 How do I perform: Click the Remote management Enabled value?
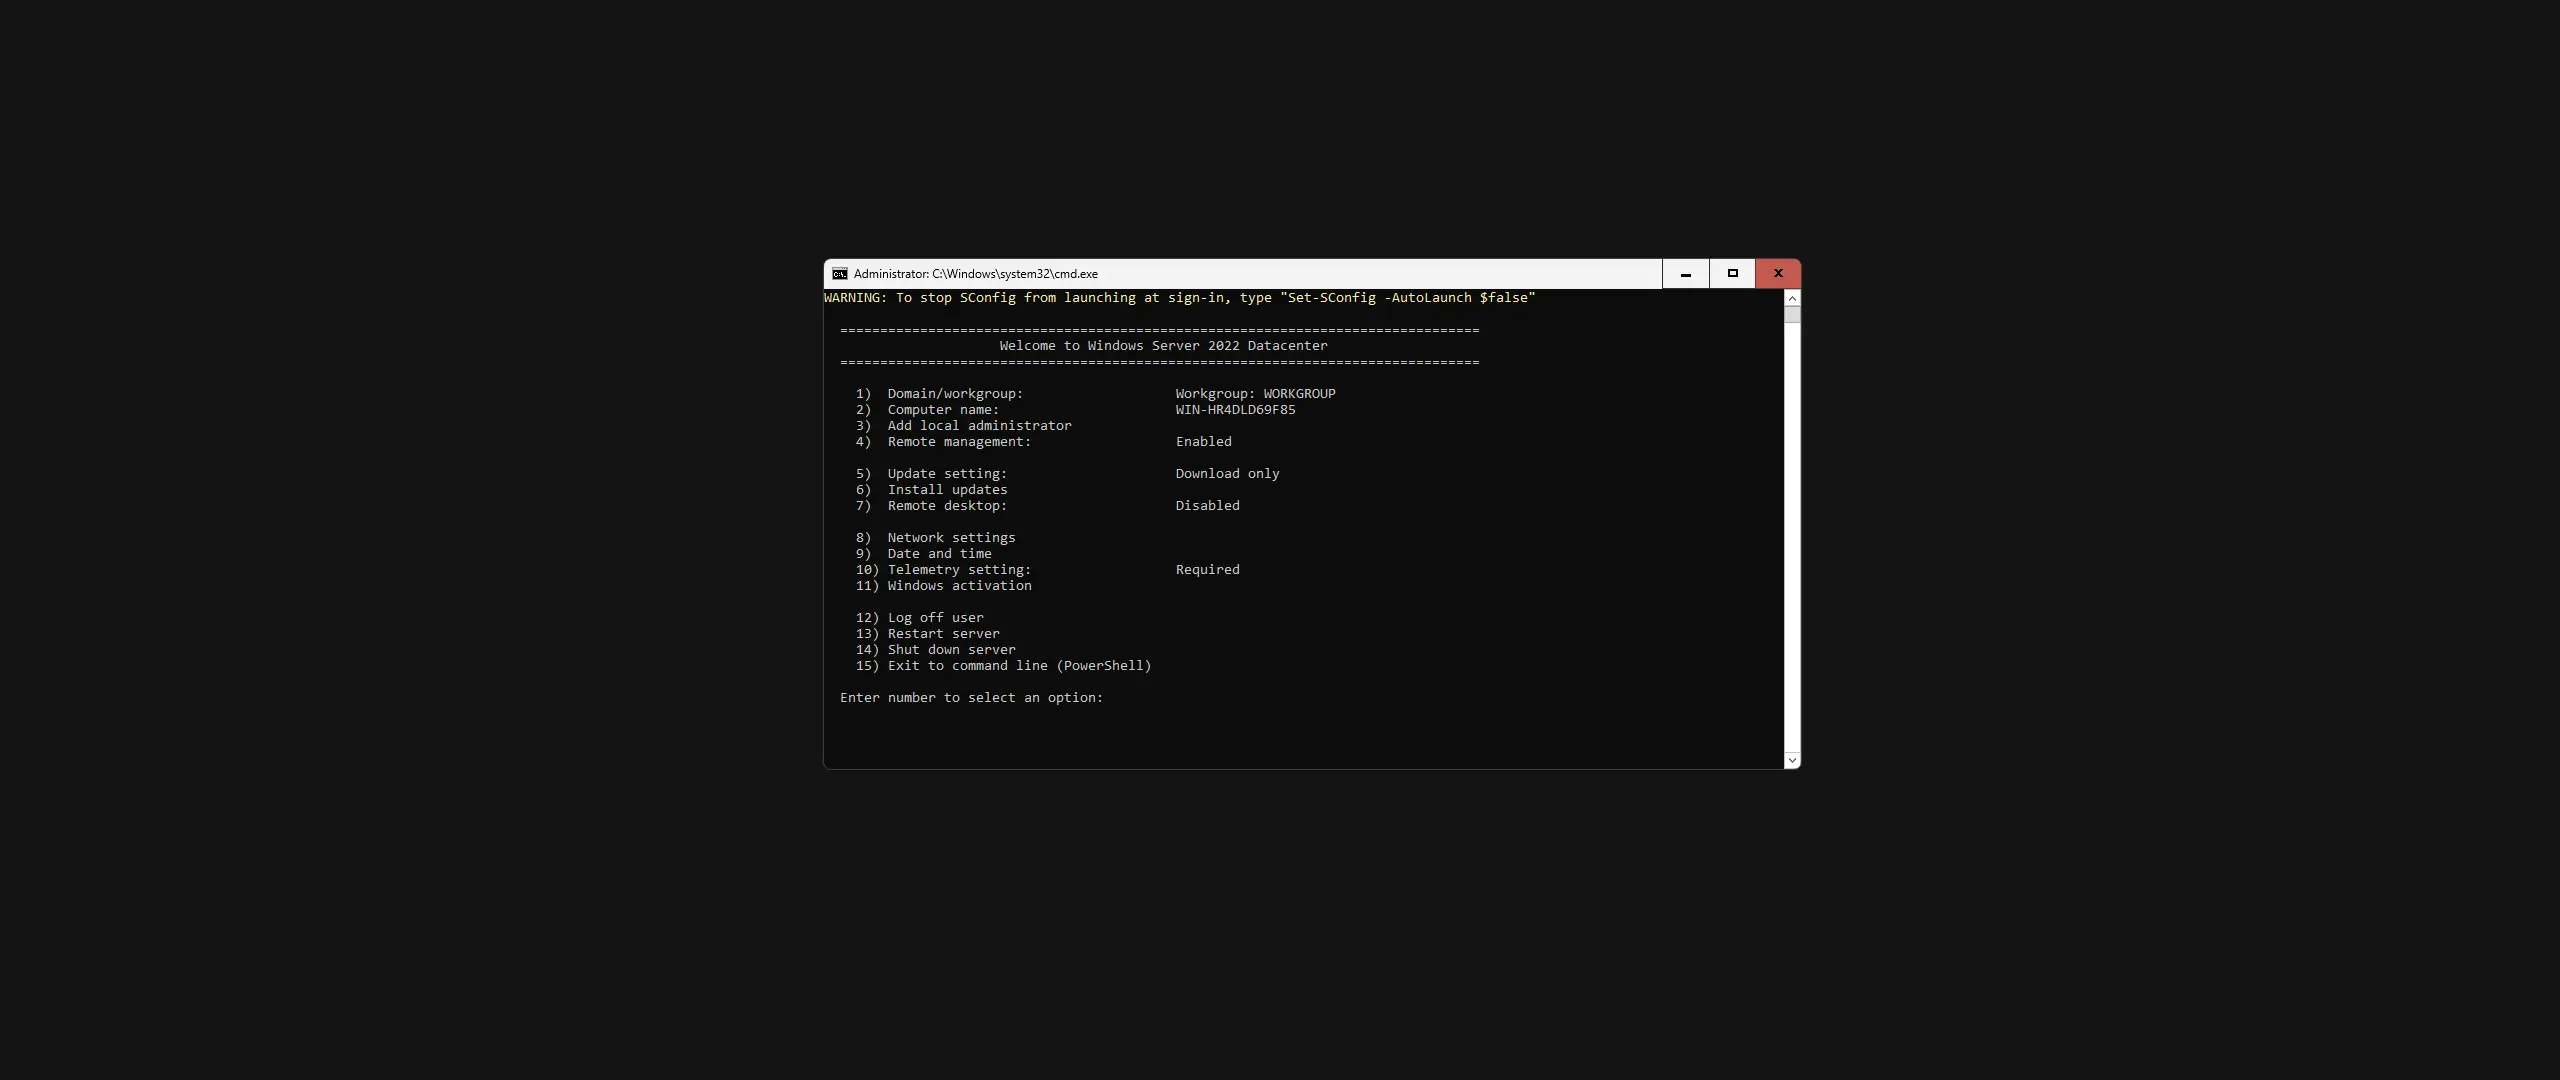(1203, 441)
